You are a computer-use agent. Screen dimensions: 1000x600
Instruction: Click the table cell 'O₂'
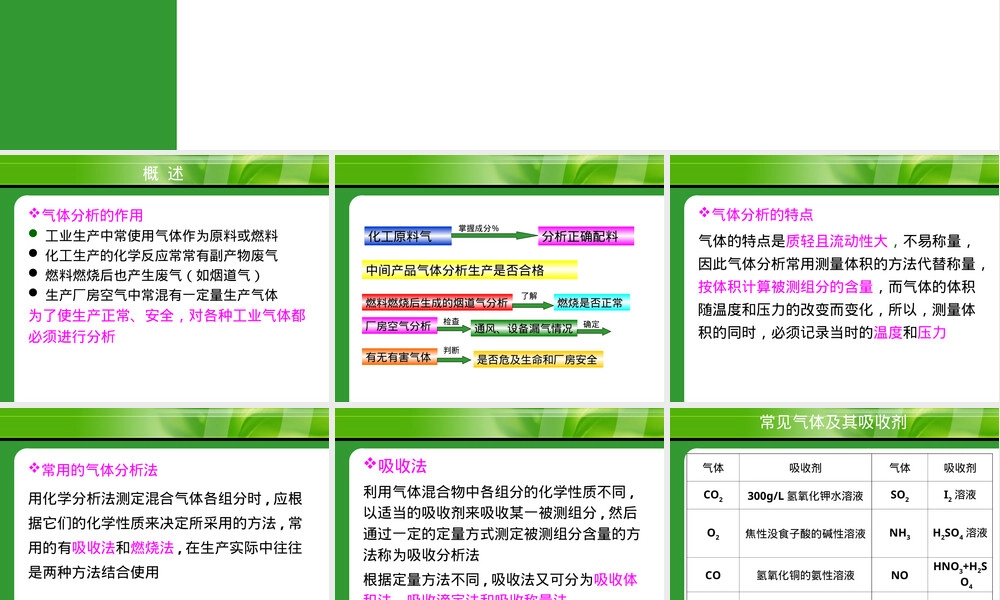(x=713, y=534)
